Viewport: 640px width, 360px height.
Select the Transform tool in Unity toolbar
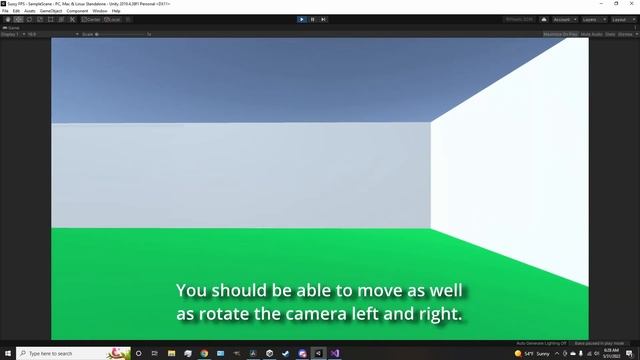(61, 20)
